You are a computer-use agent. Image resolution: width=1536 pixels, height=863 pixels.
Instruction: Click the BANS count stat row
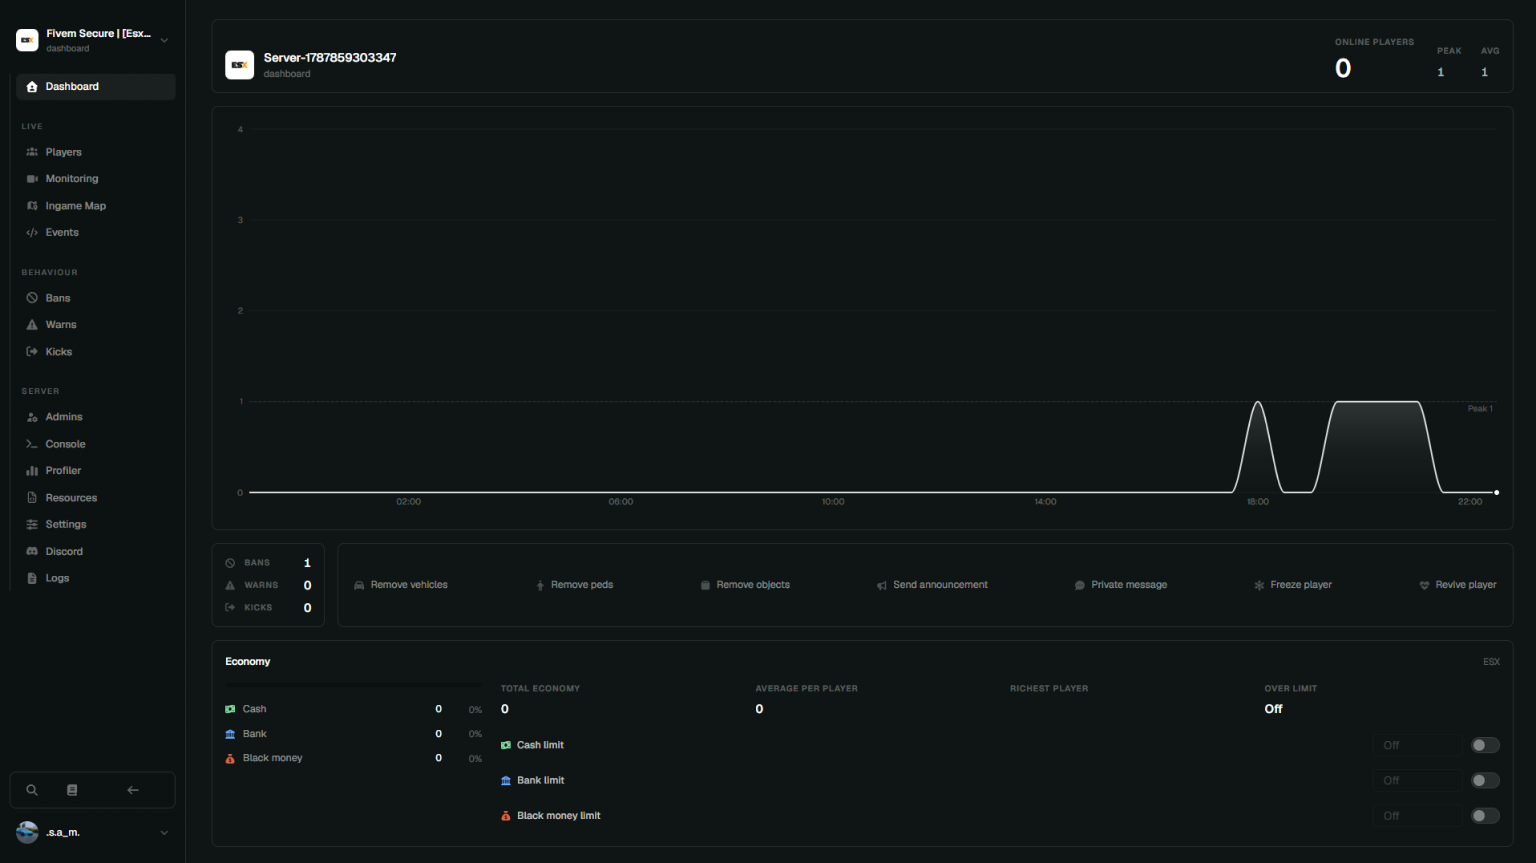tap(268, 563)
